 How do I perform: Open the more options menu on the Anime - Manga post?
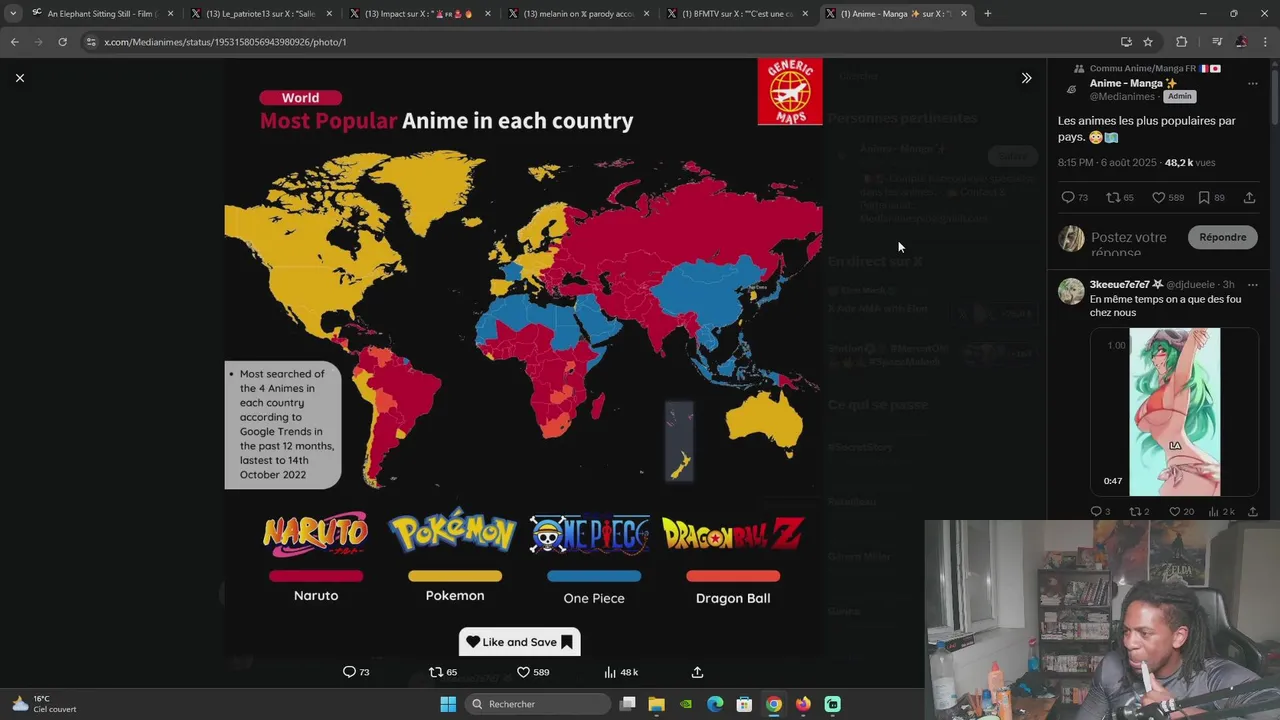(x=1252, y=84)
